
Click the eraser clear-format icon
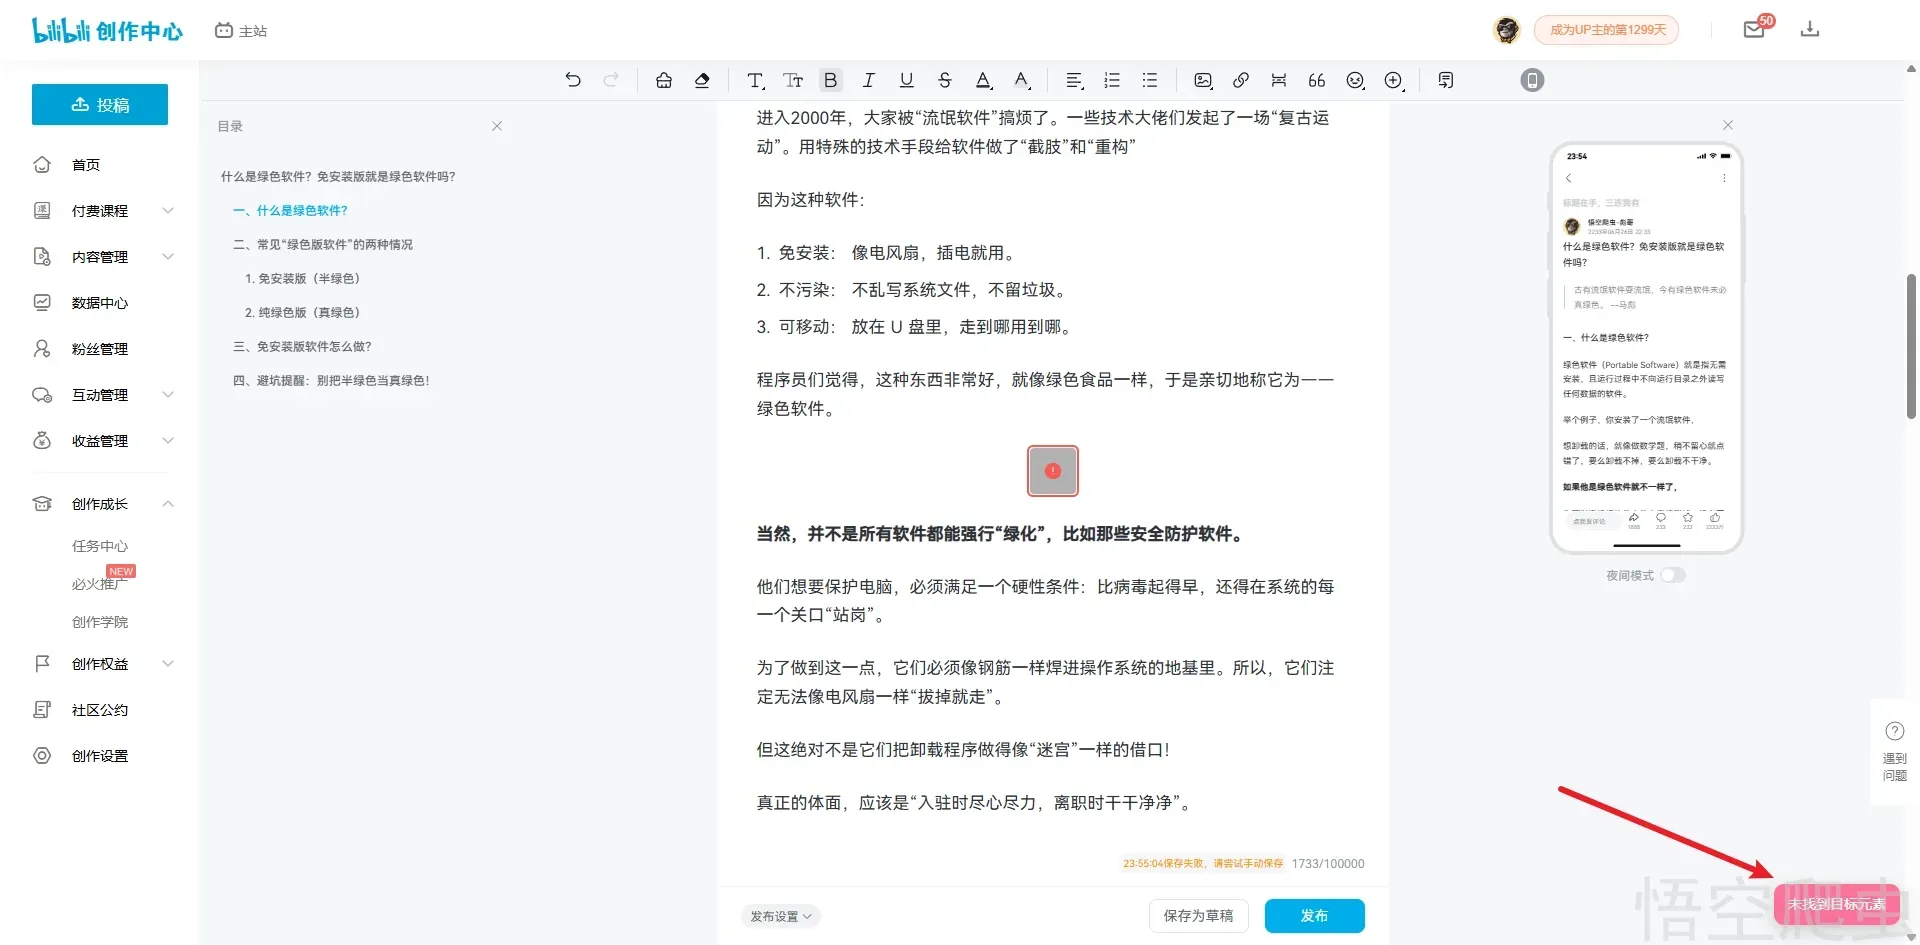[x=702, y=80]
